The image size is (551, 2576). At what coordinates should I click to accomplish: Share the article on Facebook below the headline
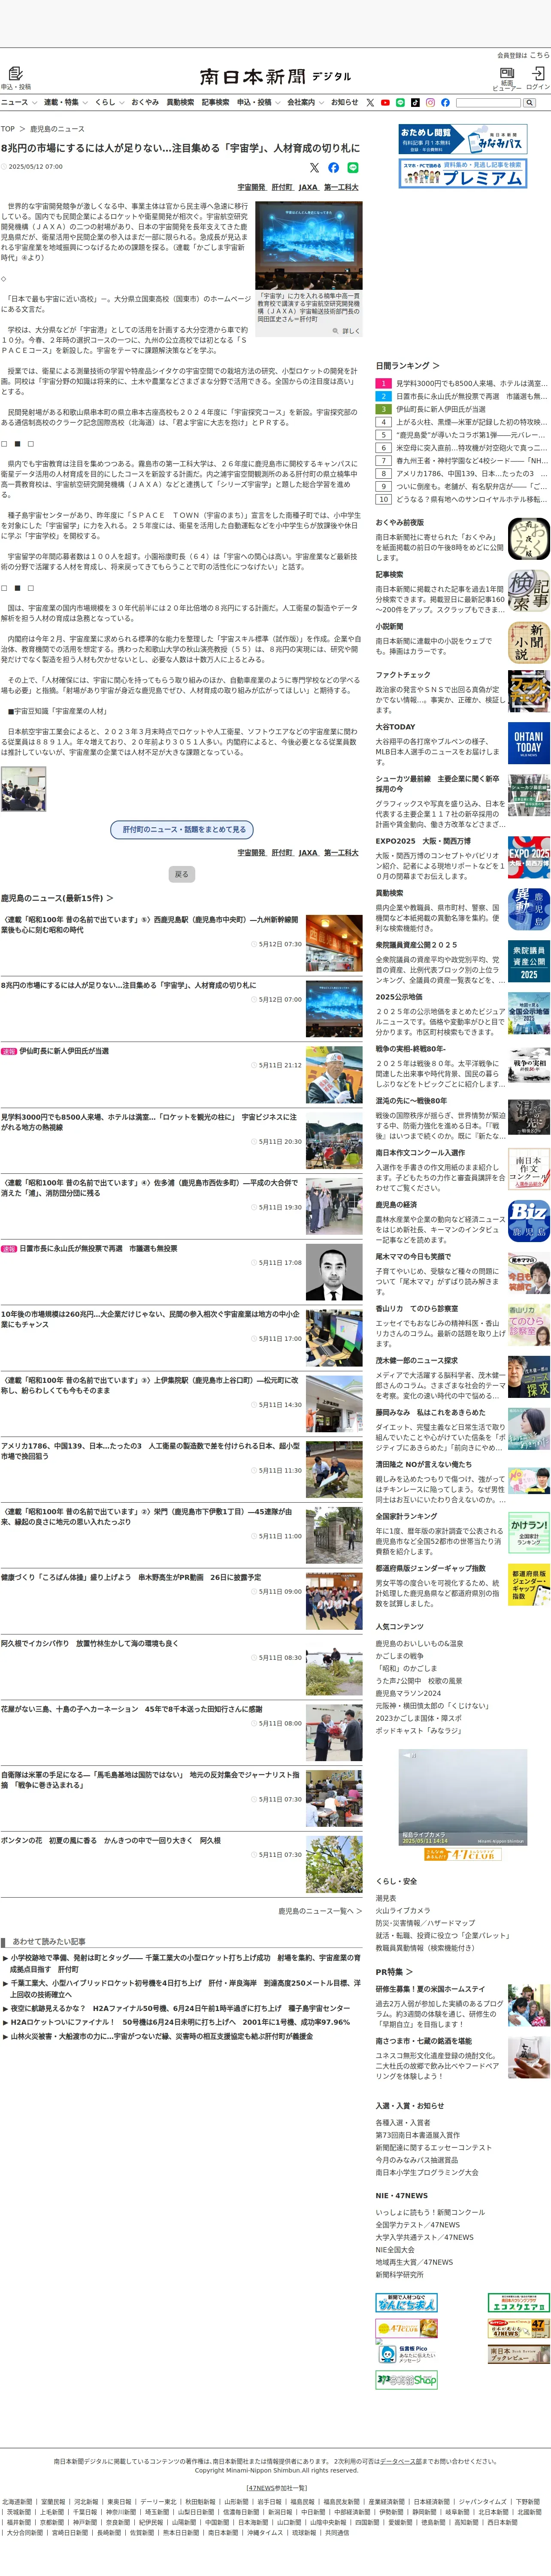(x=334, y=167)
